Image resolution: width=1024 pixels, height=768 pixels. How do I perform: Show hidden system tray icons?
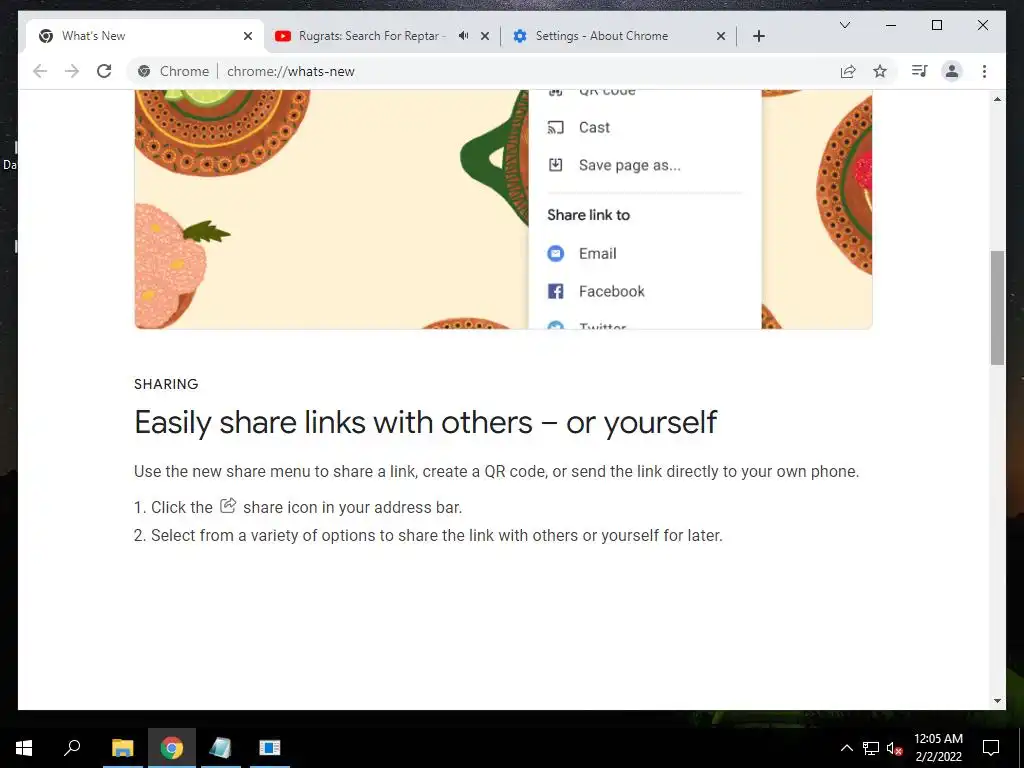(x=846, y=748)
